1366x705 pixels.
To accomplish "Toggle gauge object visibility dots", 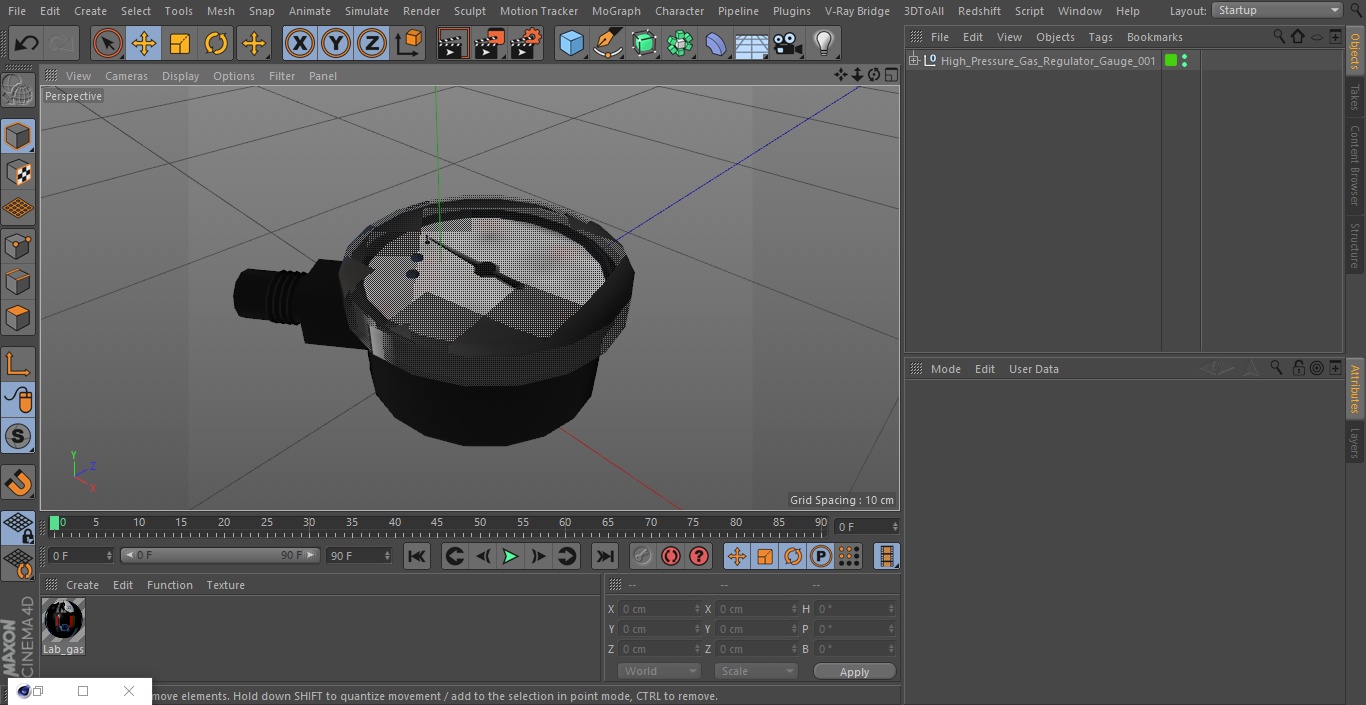I will (1185, 61).
